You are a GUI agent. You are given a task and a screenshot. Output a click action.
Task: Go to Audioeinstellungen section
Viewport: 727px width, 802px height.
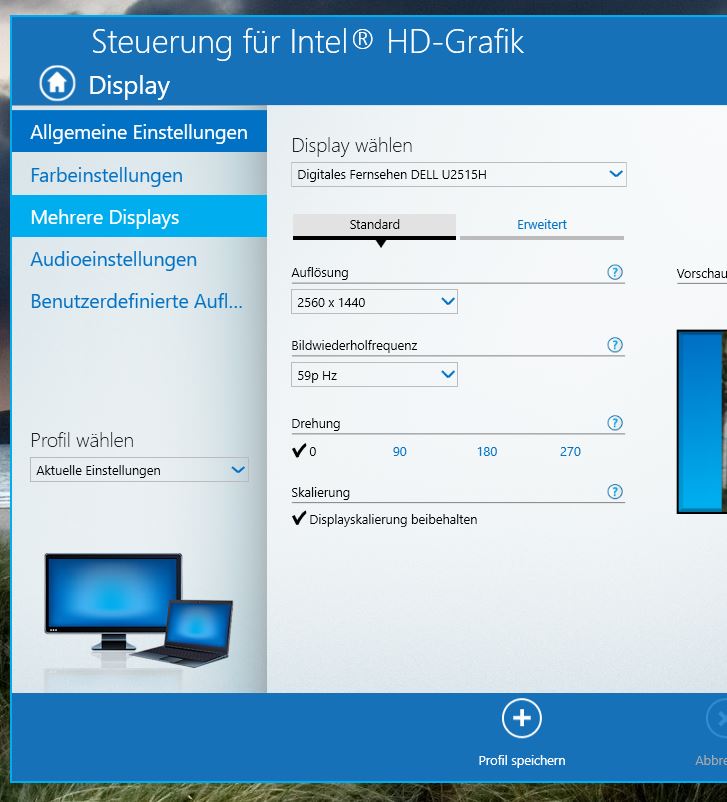pos(114,259)
